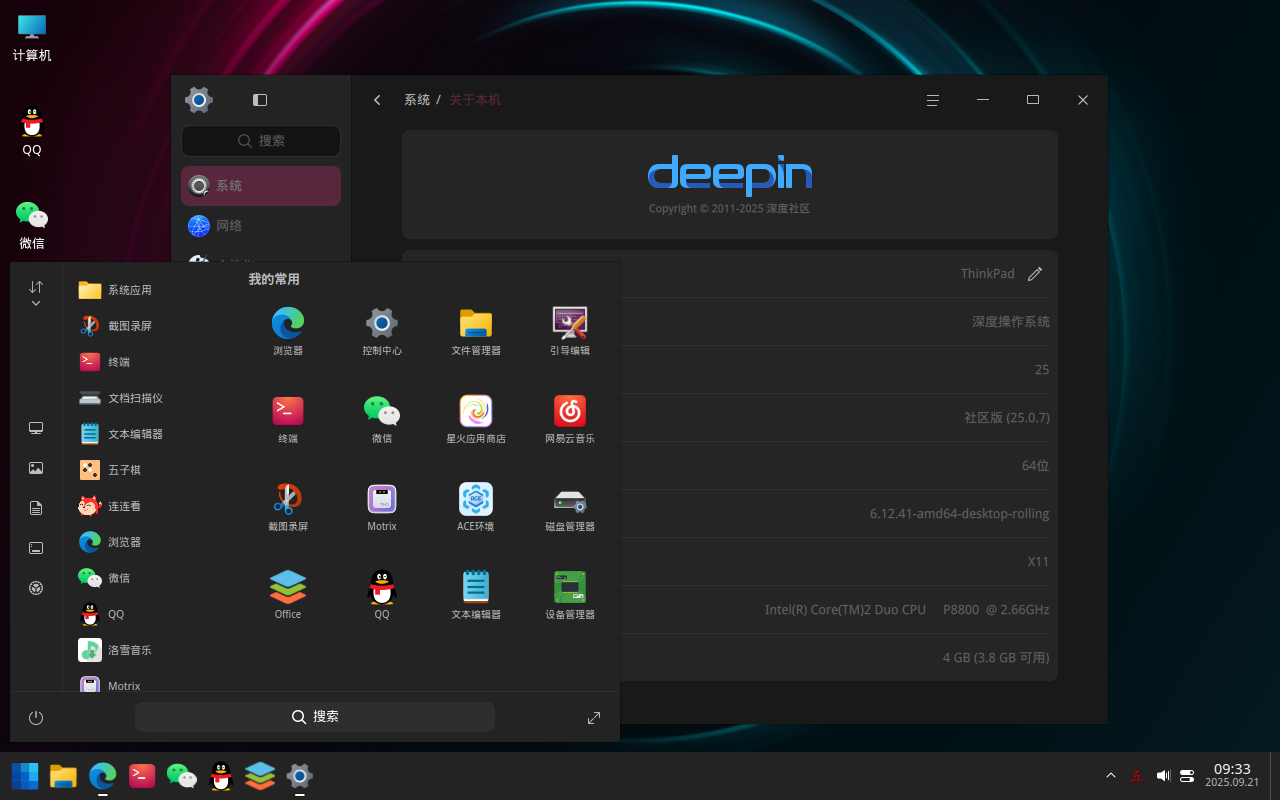Screen dimensions: 1280x800
Task: Open 引导编辑 from the launcher grid
Action: pyautogui.click(x=569, y=331)
